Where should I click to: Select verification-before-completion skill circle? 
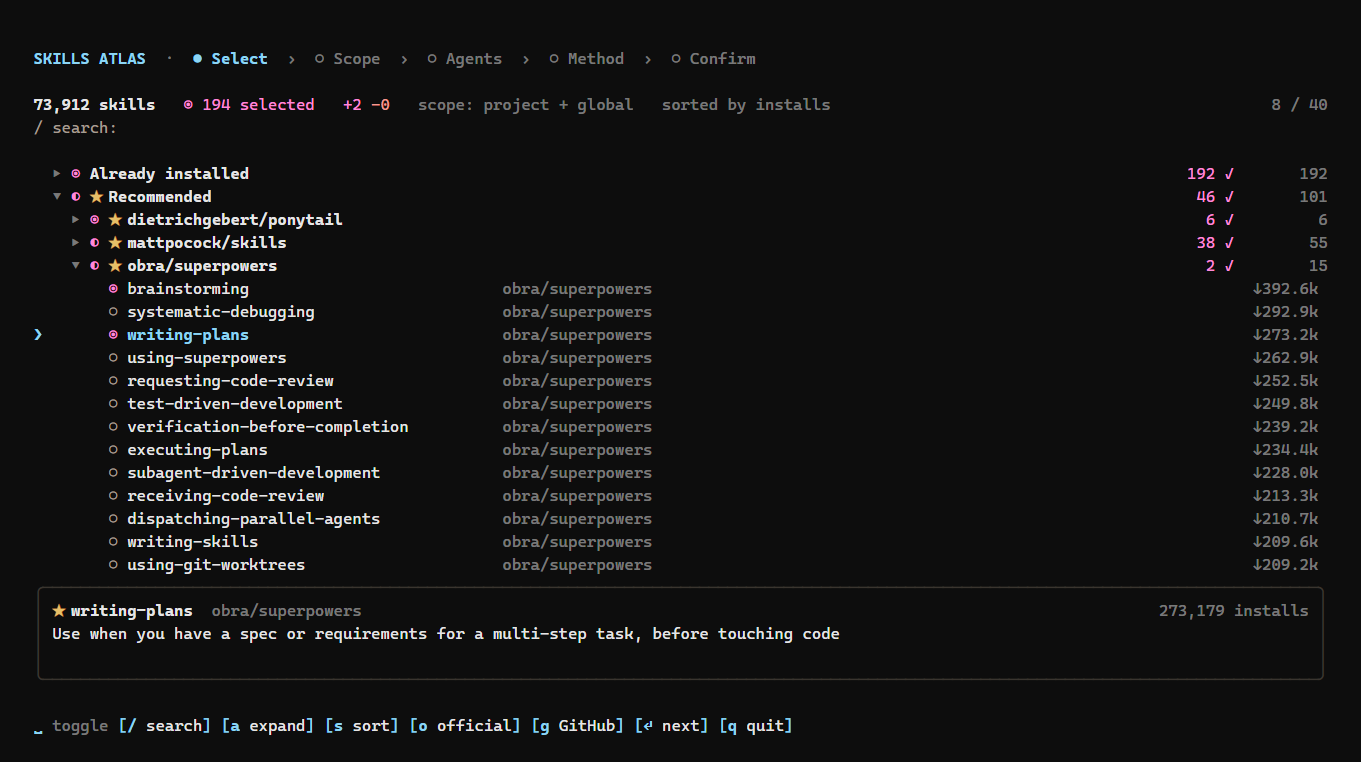113,427
